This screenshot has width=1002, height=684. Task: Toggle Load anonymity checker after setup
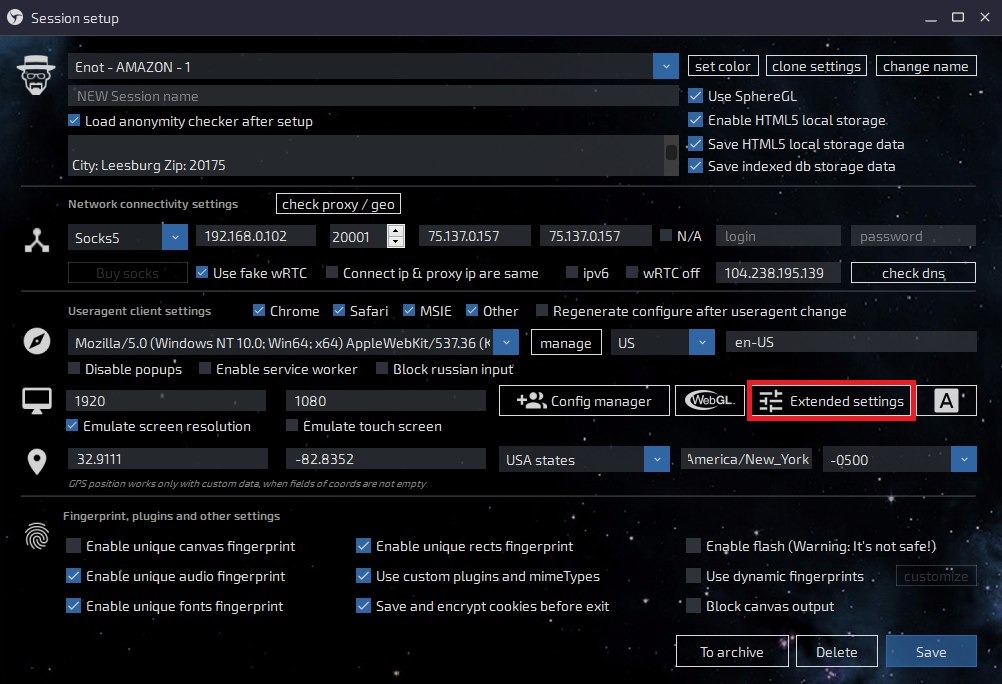click(74, 120)
